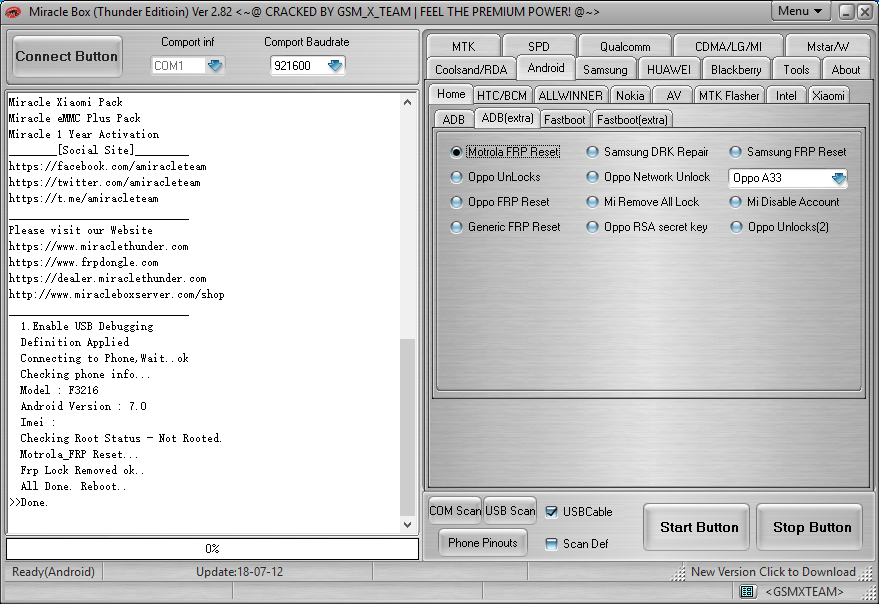
Task: Open the ALLWINNER sub-tab
Action: click(570, 96)
